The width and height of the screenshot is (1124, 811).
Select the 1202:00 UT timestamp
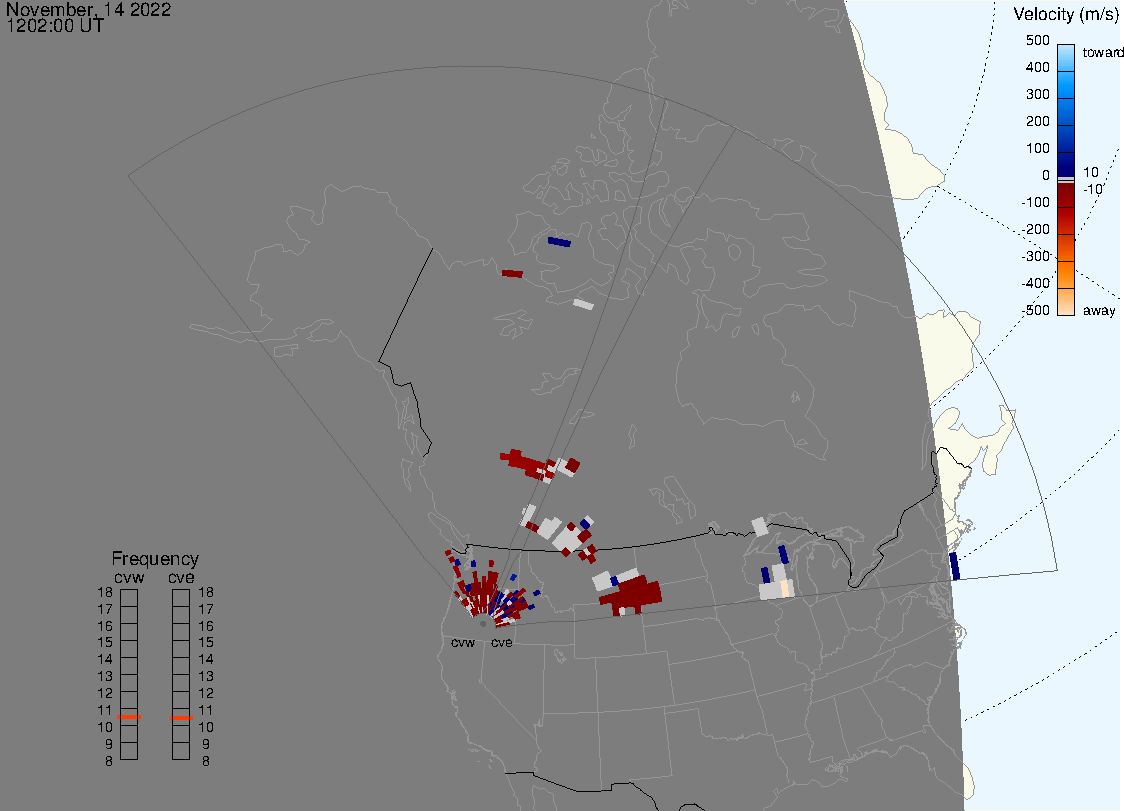[56, 27]
